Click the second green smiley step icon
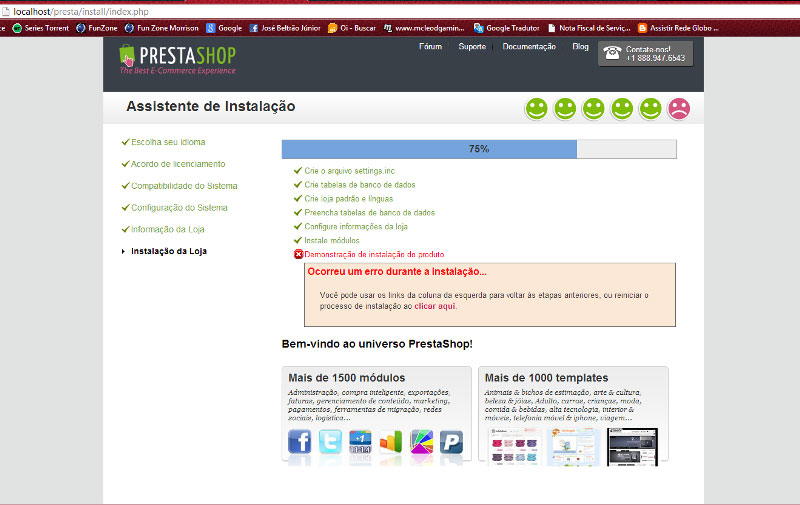Image resolution: width=800 pixels, height=505 pixels. tap(565, 109)
